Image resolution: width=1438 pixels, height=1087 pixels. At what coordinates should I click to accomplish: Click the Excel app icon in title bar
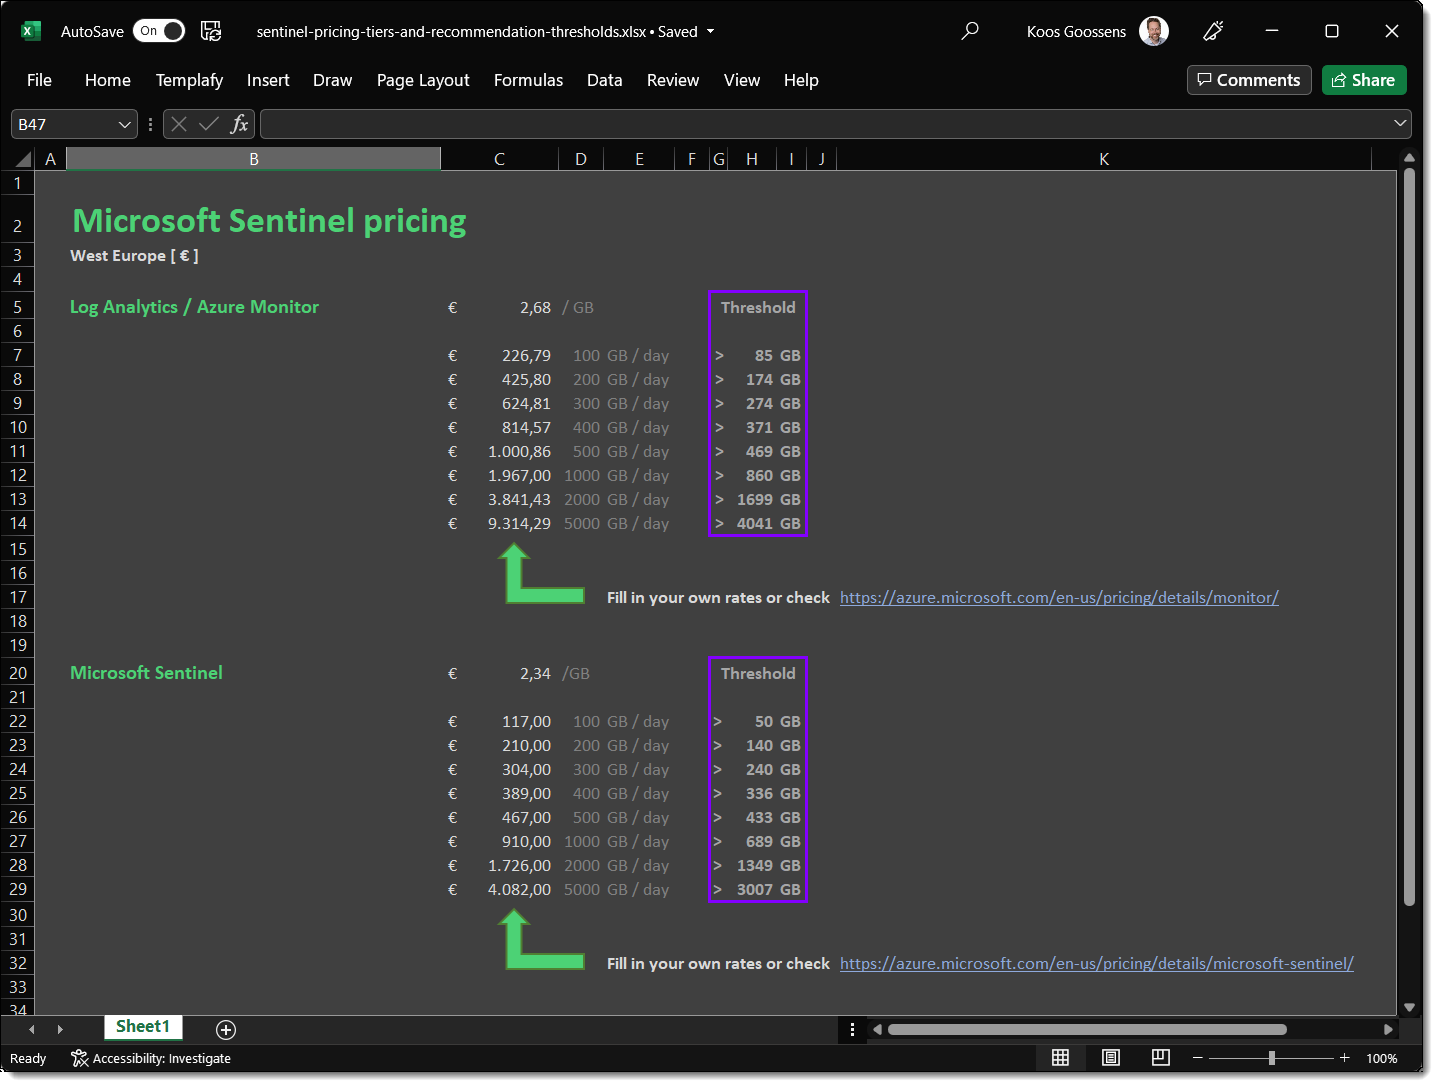click(x=31, y=31)
